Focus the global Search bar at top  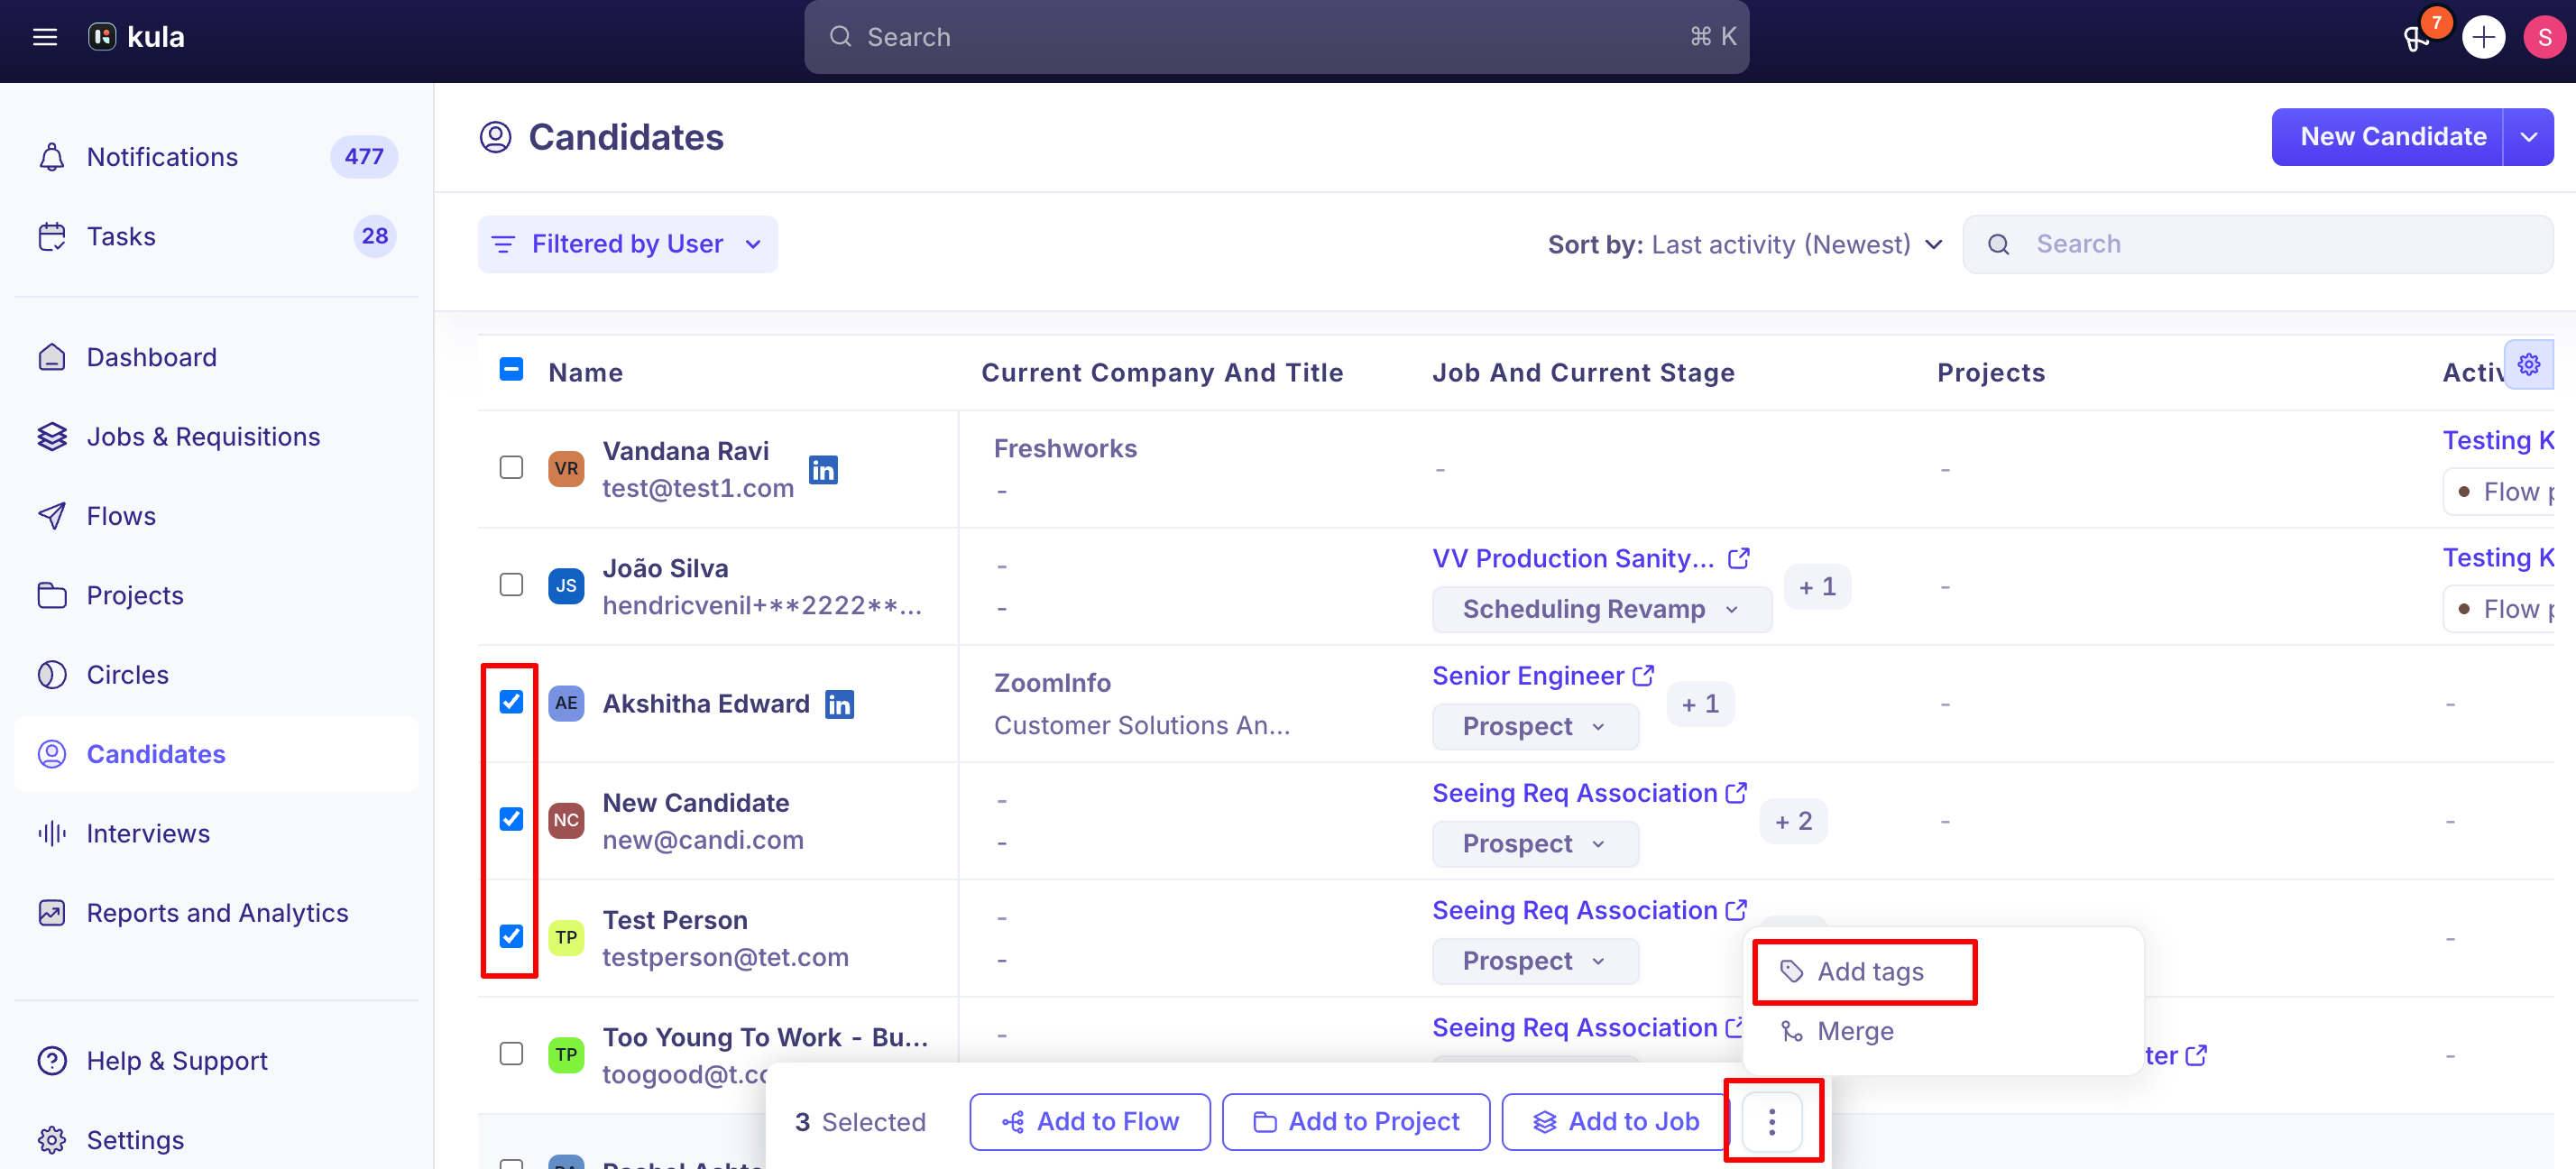(1276, 37)
